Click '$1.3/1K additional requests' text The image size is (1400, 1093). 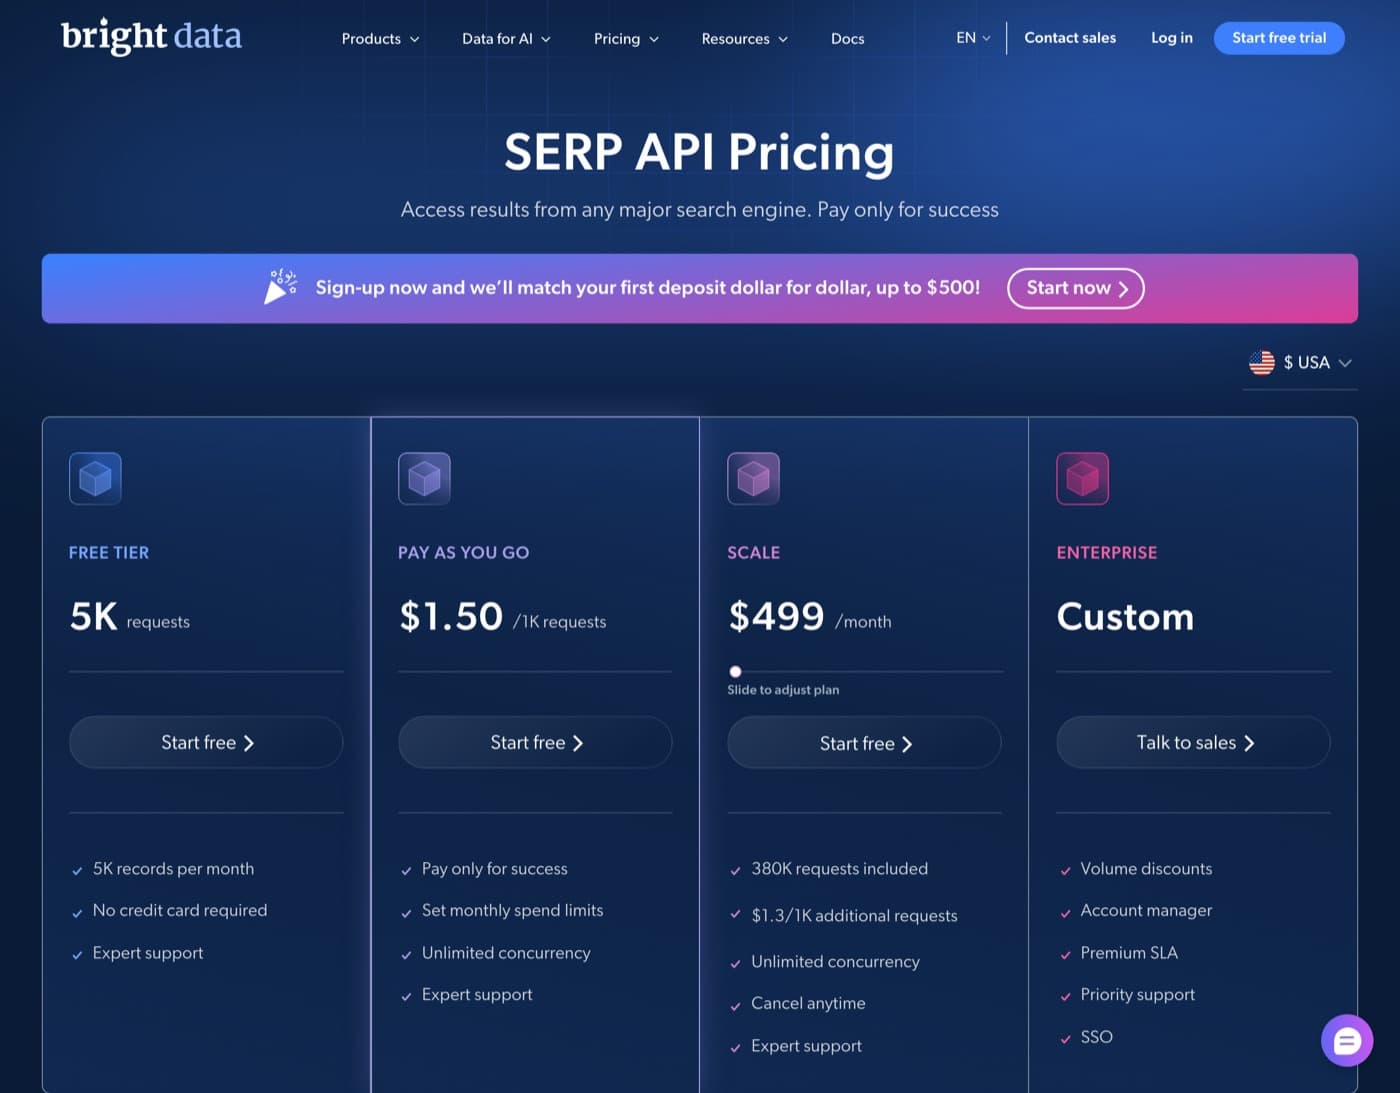(x=854, y=915)
